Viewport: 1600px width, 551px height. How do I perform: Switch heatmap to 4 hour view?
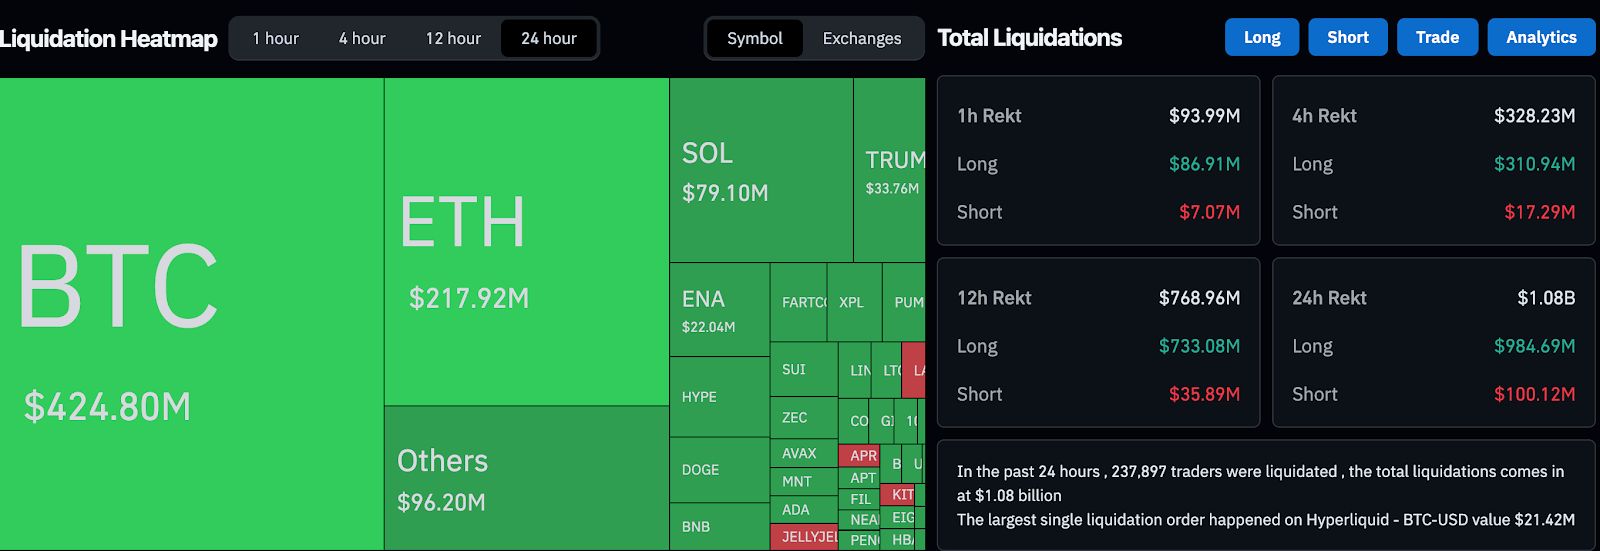click(x=361, y=39)
